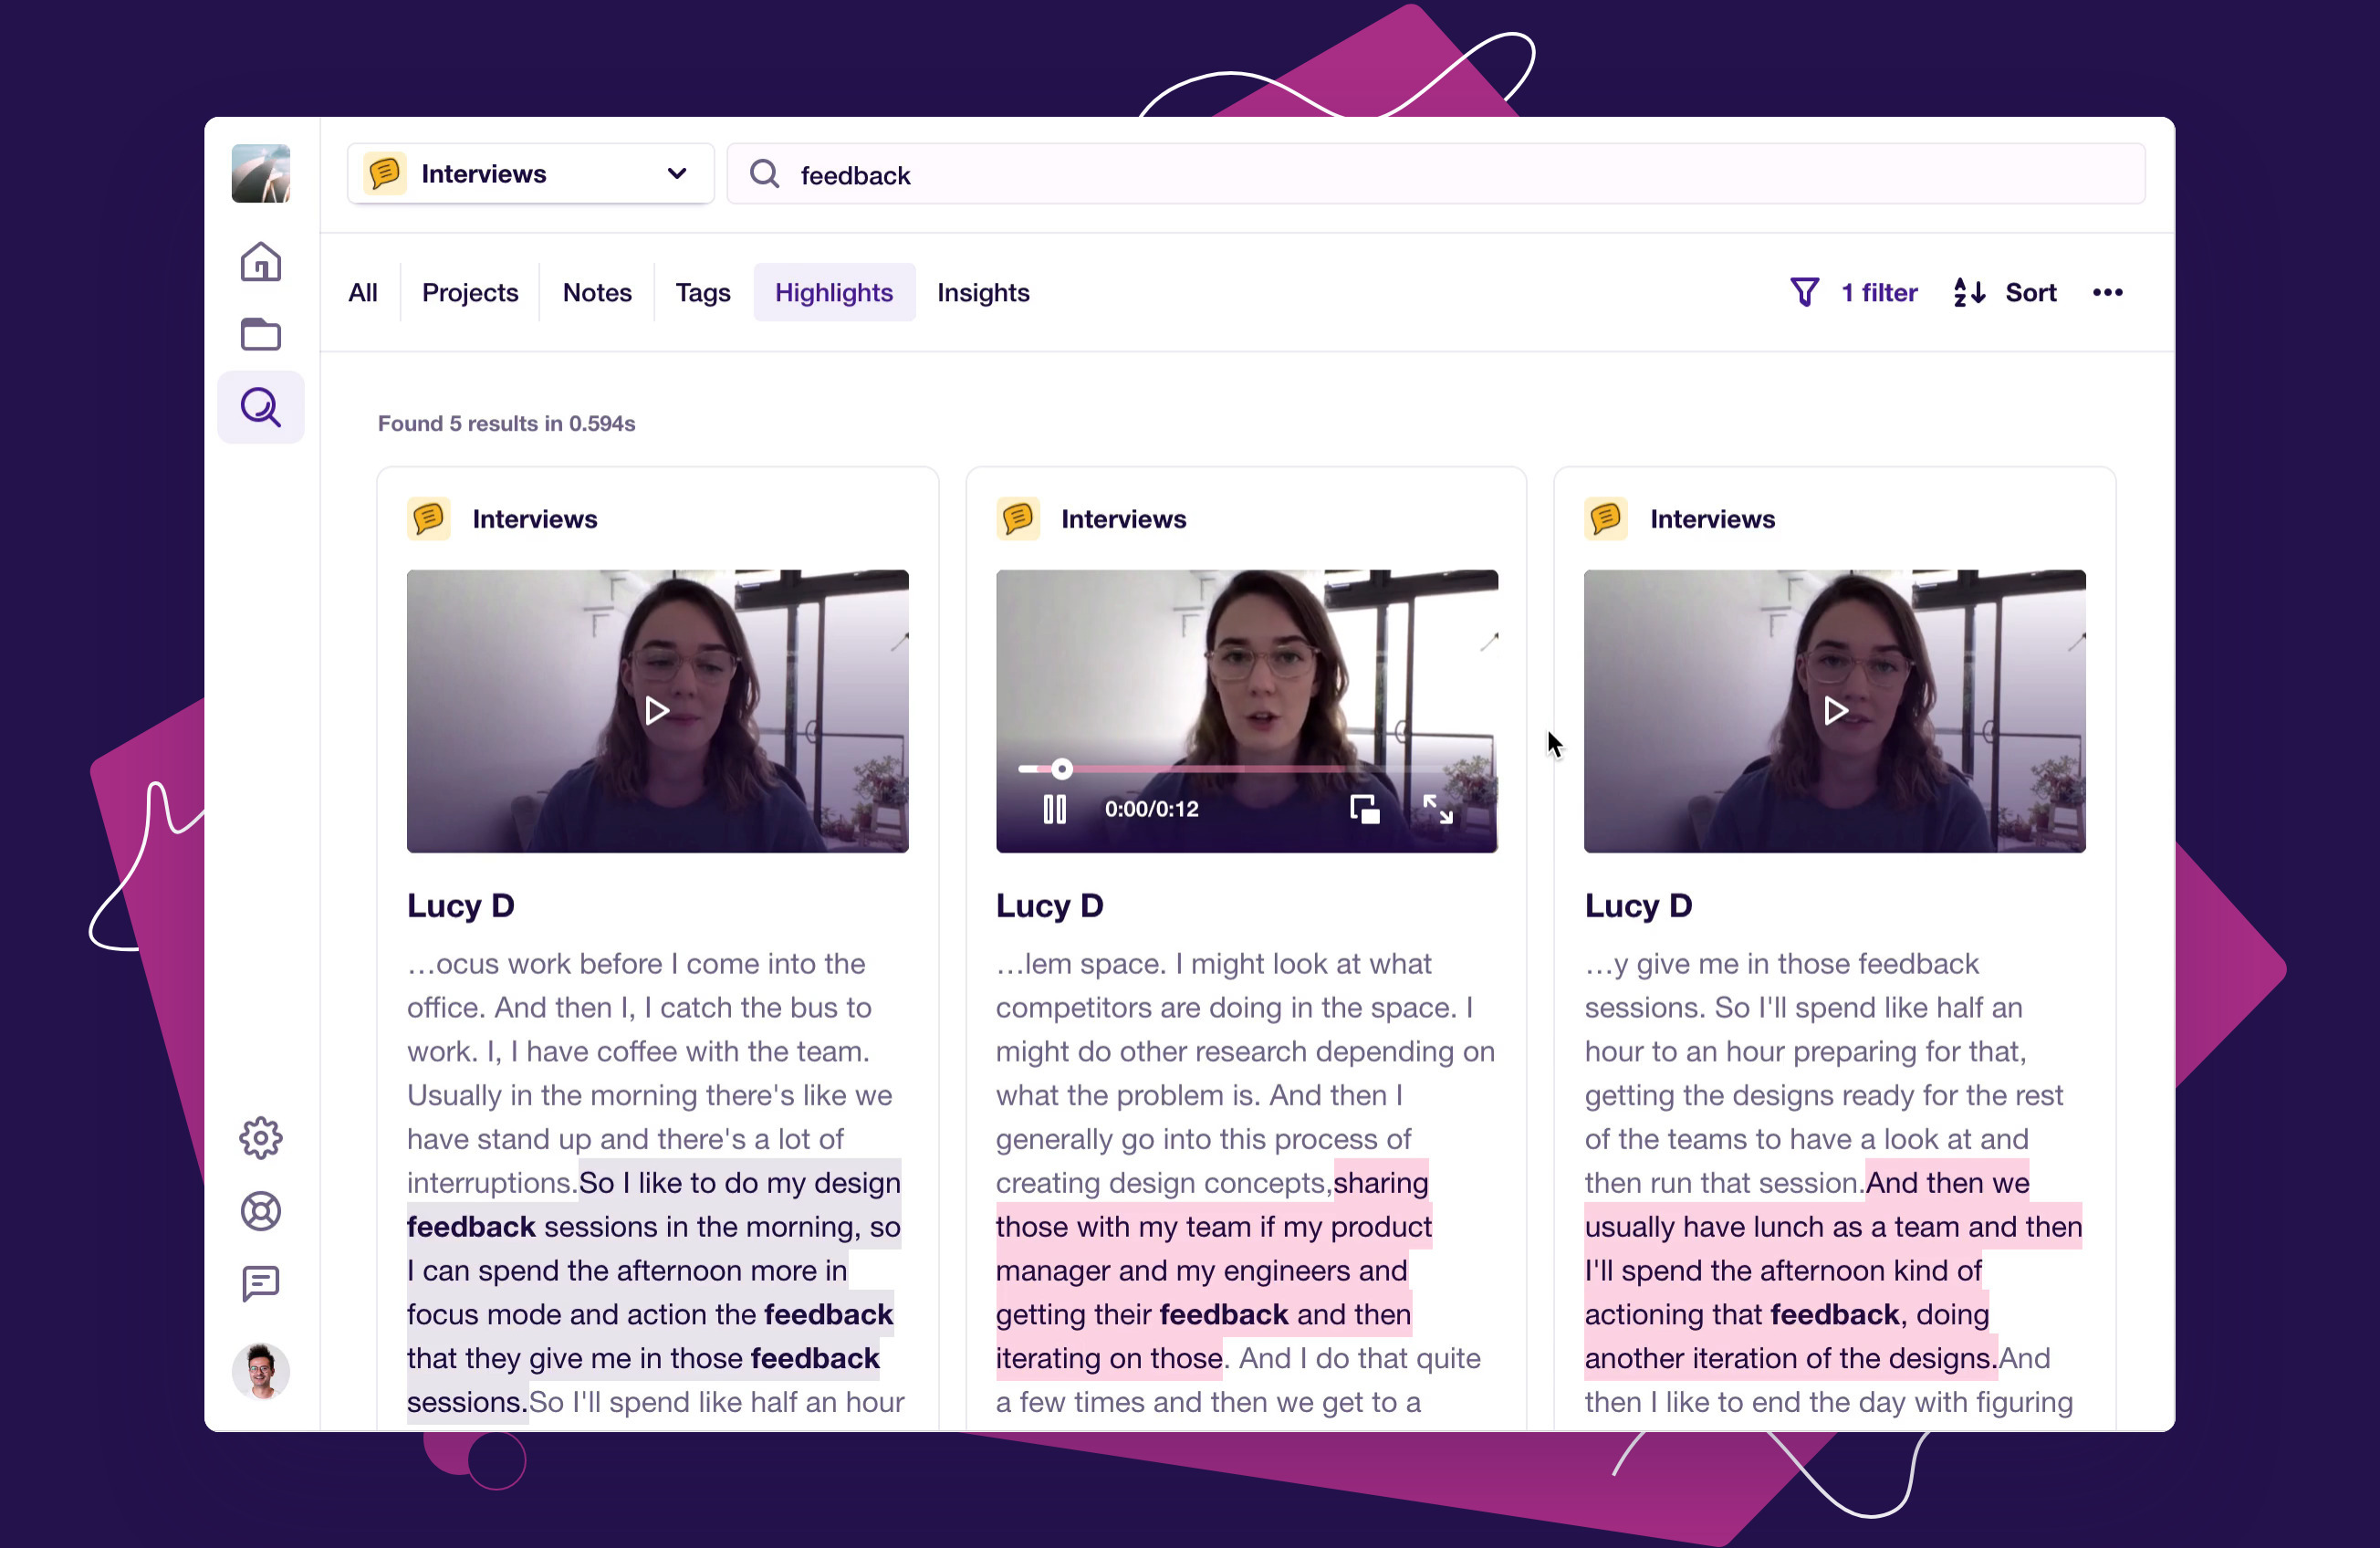Viewport: 2380px width, 1548px height.
Task: Open the help lifebuoy icon
Action: pyautogui.click(x=260, y=1211)
